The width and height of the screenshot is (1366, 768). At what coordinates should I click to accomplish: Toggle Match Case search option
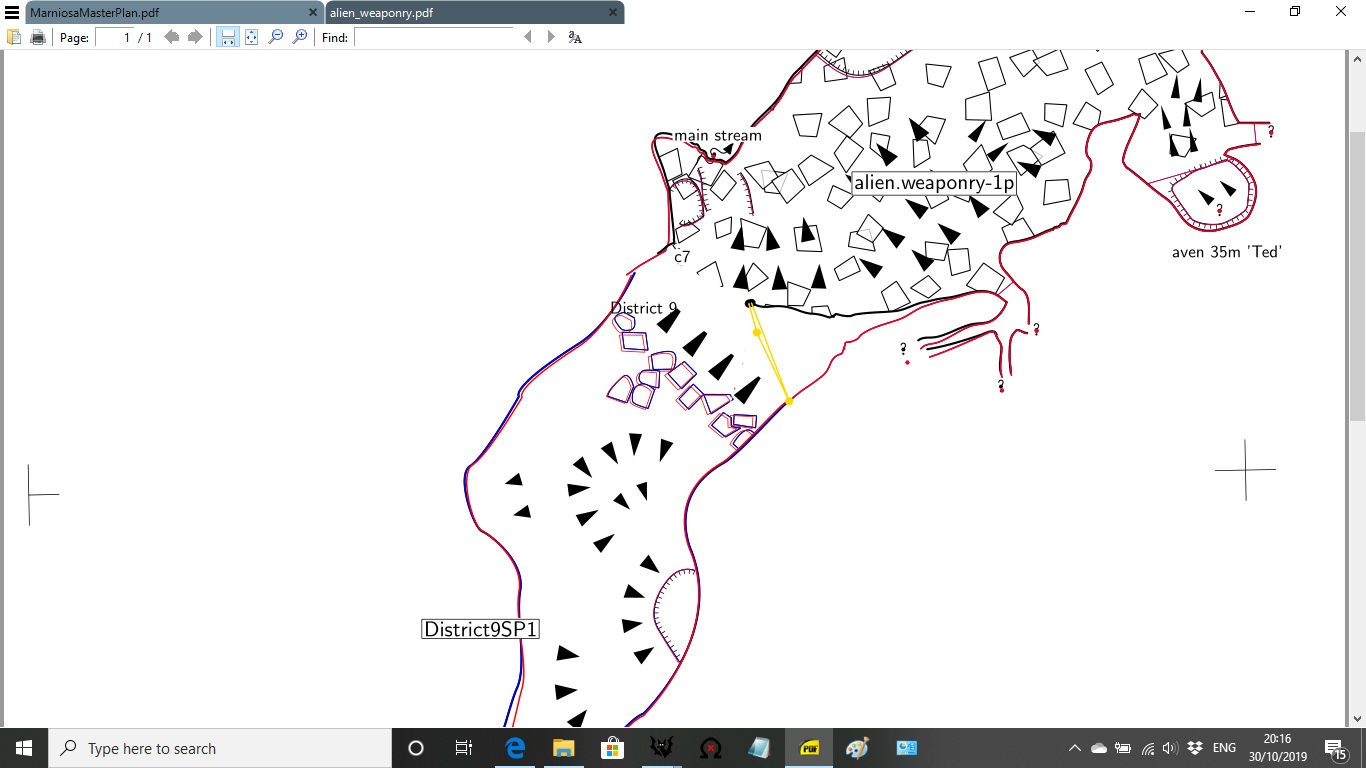pos(575,37)
